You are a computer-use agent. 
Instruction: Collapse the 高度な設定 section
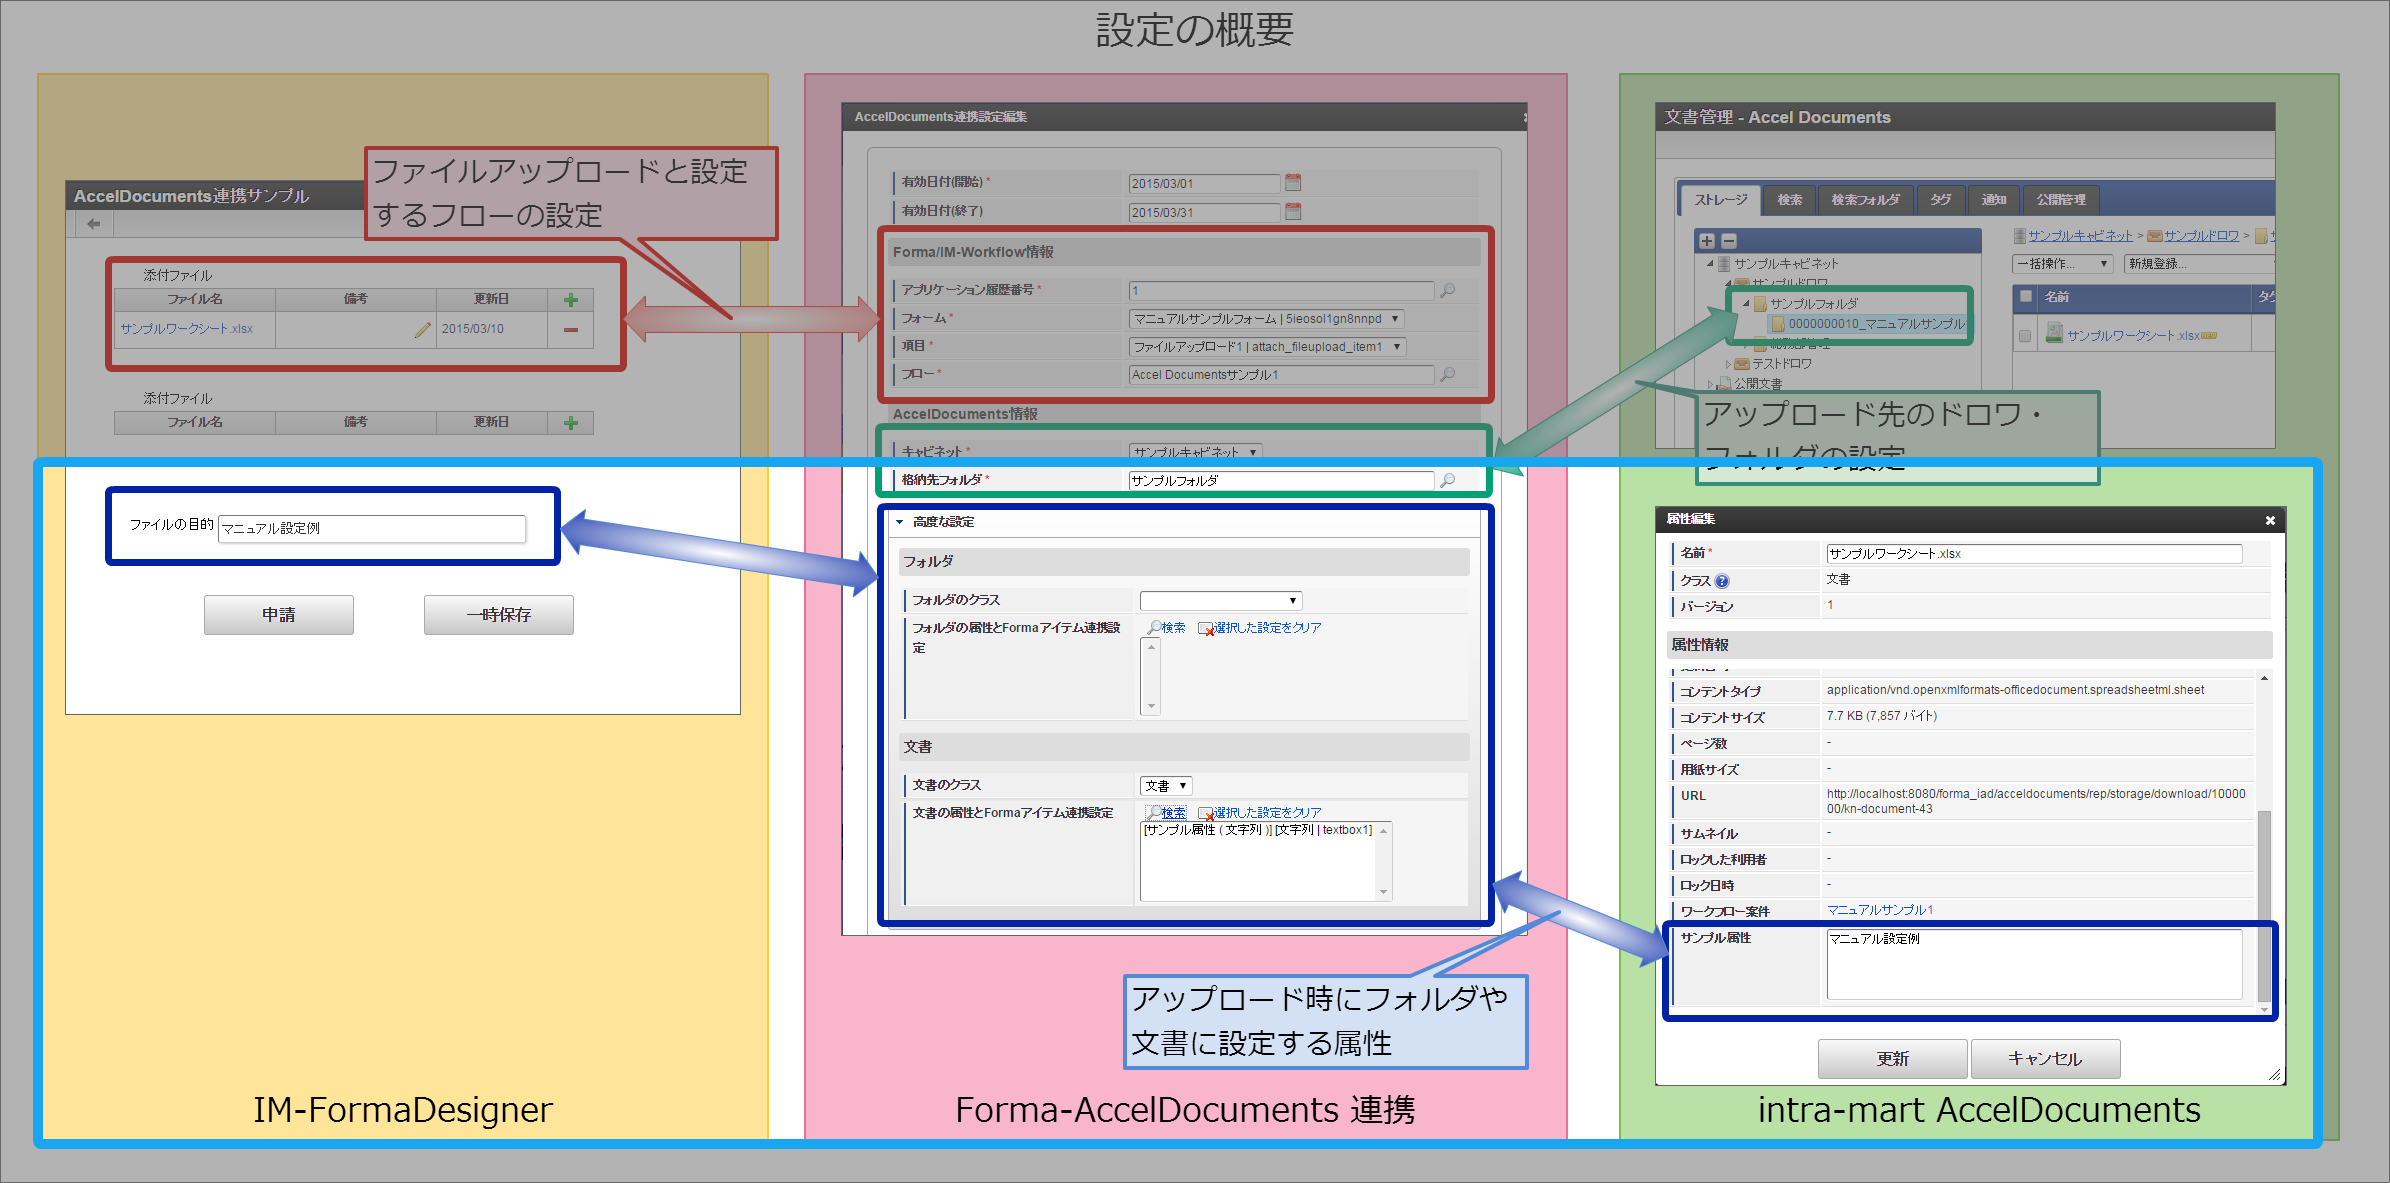coord(899,521)
